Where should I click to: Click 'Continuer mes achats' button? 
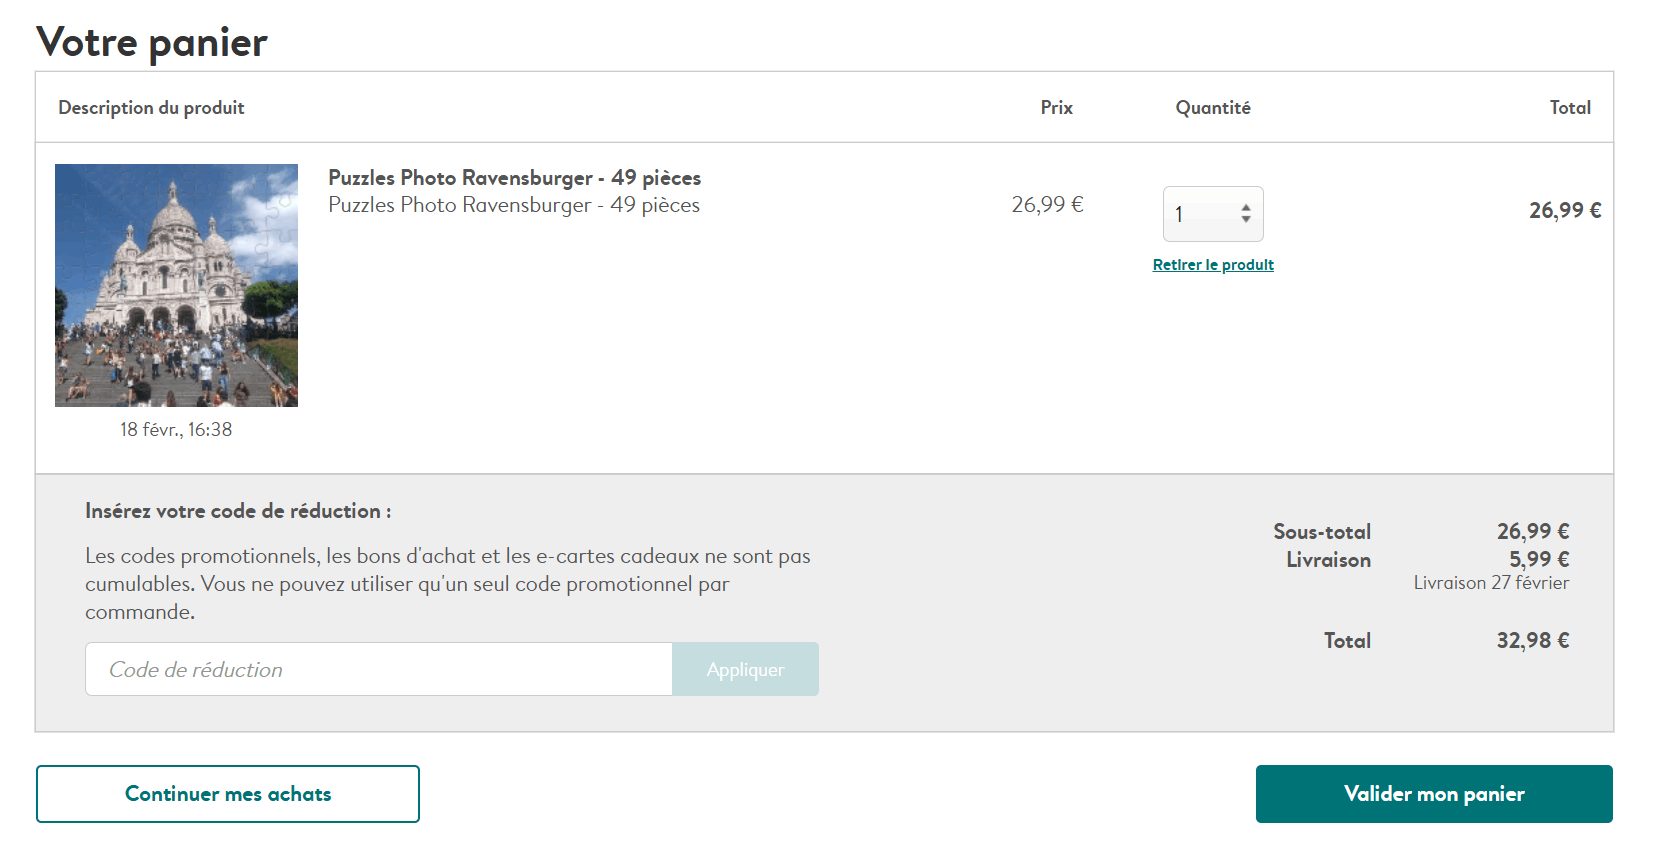click(228, 794)
